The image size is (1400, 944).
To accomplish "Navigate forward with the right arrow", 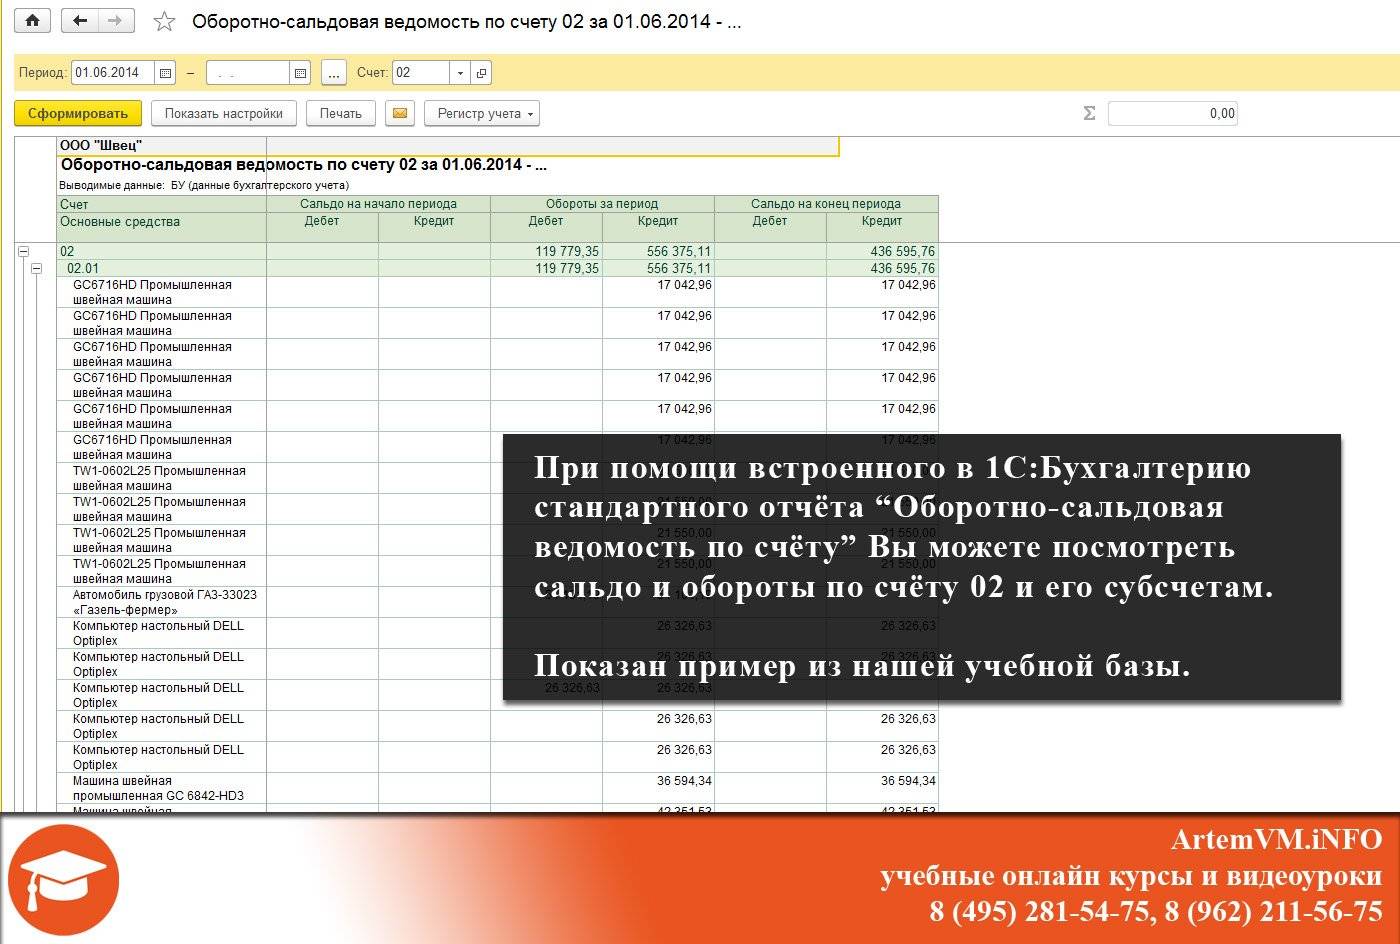I will (x=116, y=21).
